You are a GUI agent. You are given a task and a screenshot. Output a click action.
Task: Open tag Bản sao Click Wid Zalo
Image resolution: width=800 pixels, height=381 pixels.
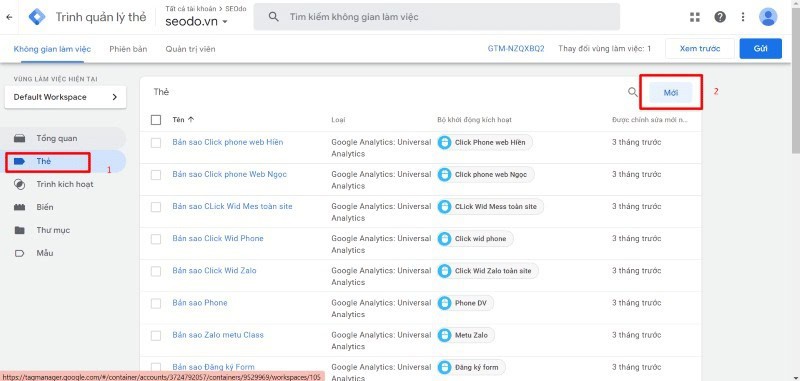(x=214, y=270)
